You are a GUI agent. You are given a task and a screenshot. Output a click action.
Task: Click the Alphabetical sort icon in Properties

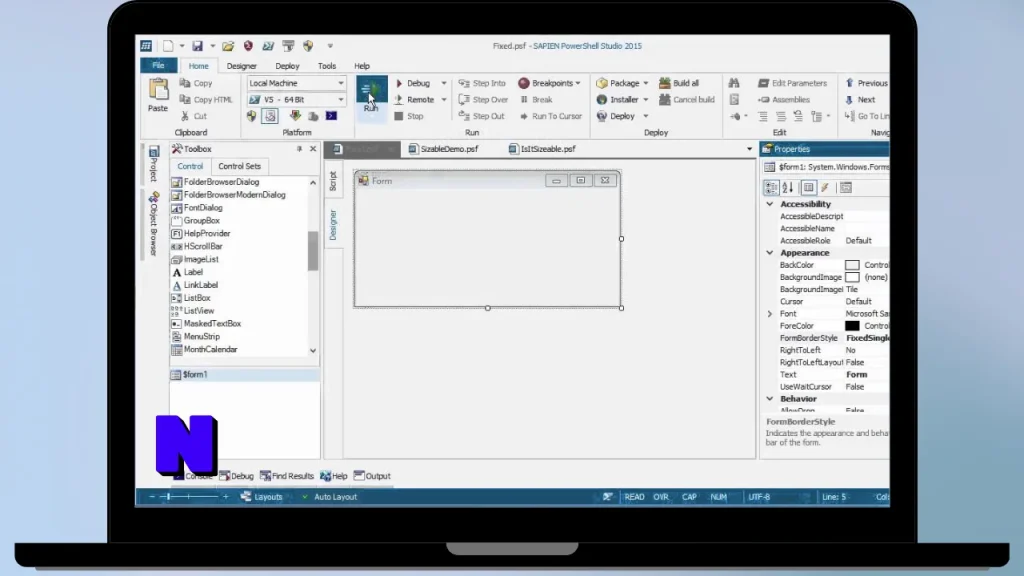coord(788,188)
